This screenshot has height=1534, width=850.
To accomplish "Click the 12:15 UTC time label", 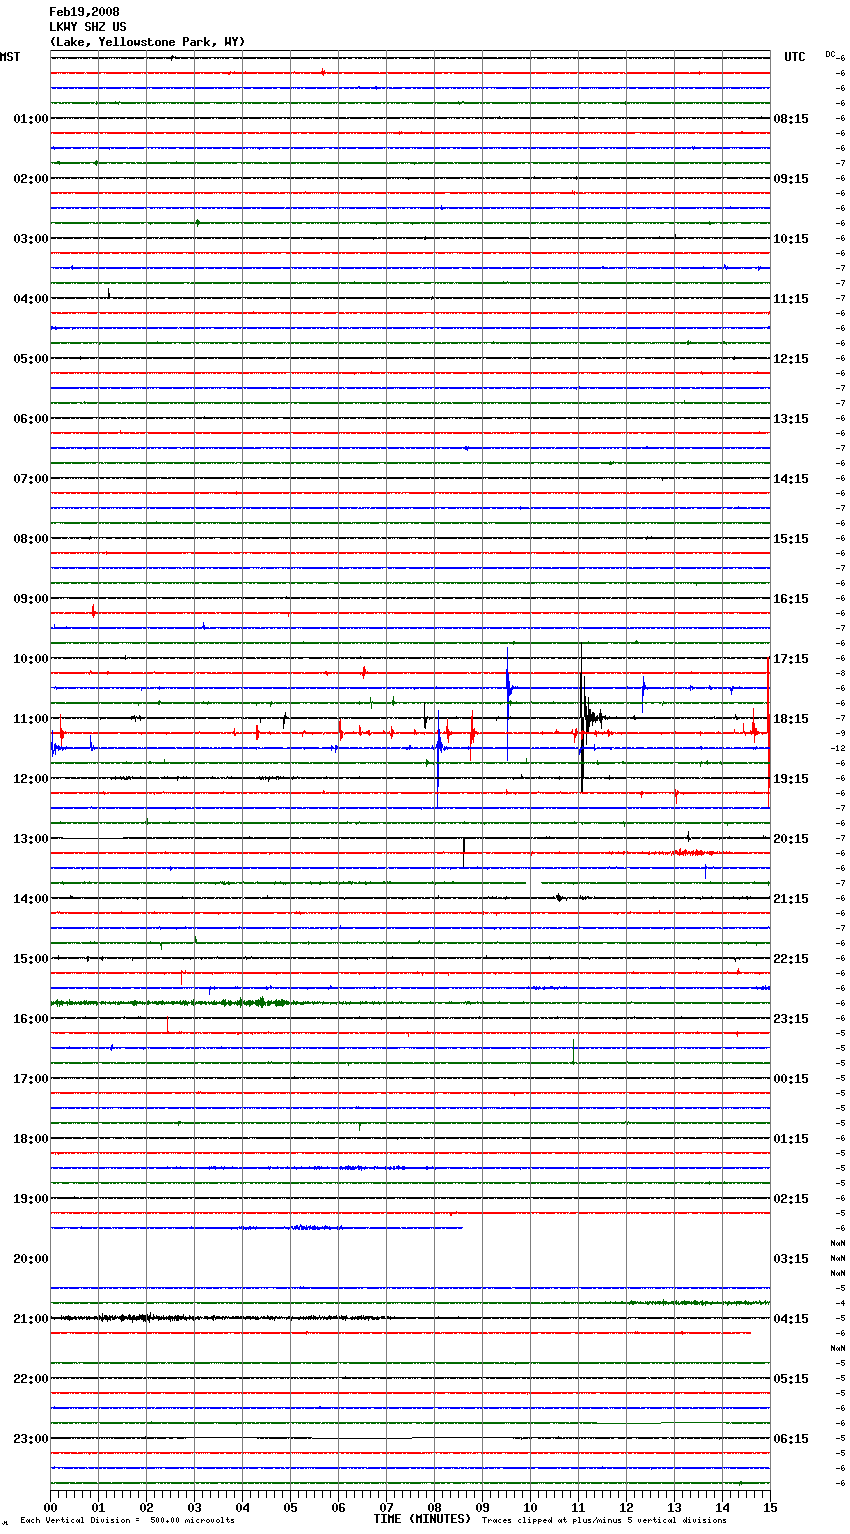I will coord(791,359).
